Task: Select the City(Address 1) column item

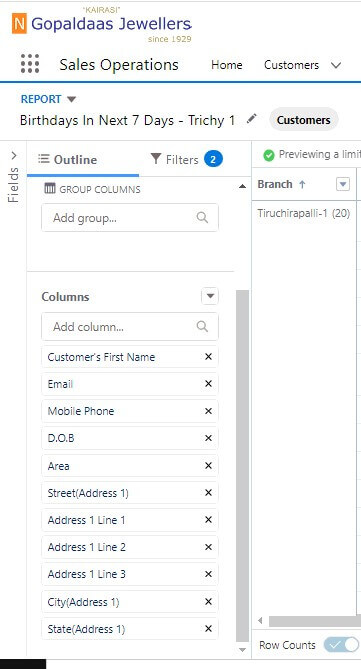Action: (130, 602)
